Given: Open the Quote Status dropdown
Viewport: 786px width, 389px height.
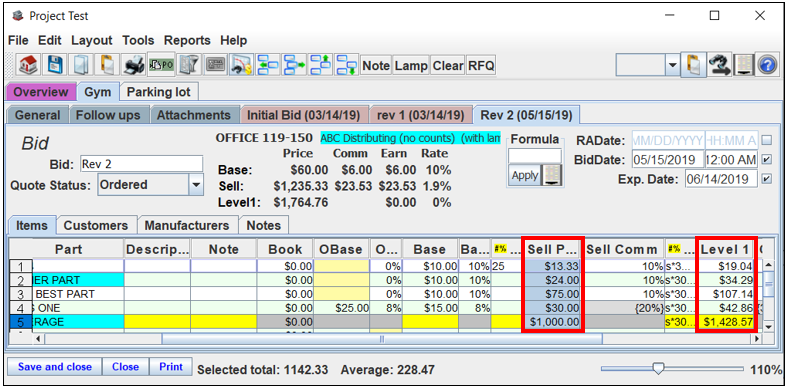Looking at the screenshot, I should (195, 185).
